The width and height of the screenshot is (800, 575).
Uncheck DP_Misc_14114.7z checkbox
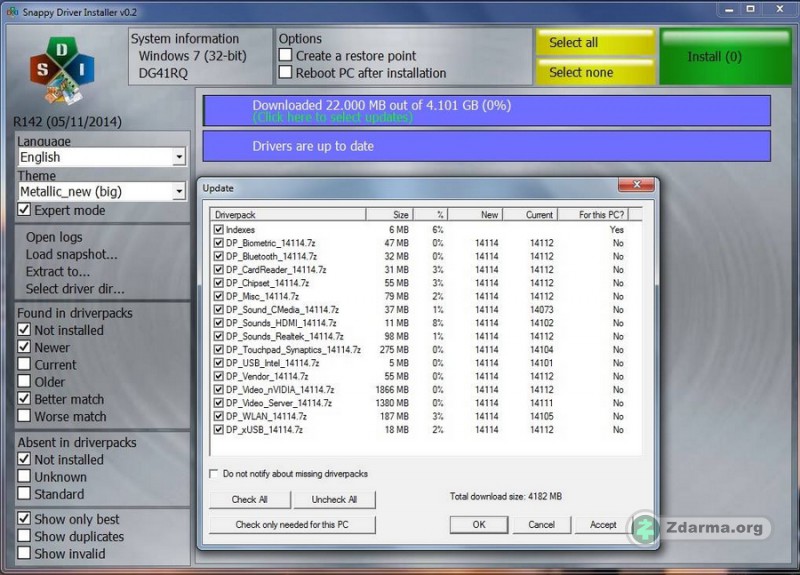click(218, 296)
